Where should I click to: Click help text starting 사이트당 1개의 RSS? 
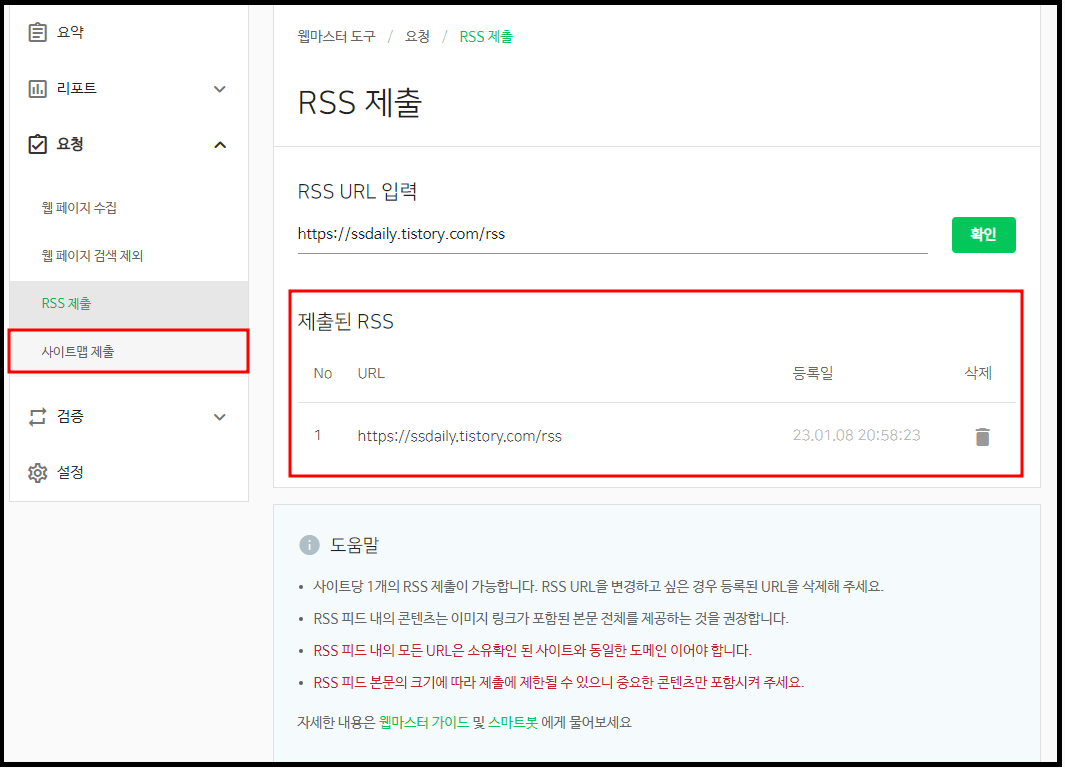click(x=598, y=587)
